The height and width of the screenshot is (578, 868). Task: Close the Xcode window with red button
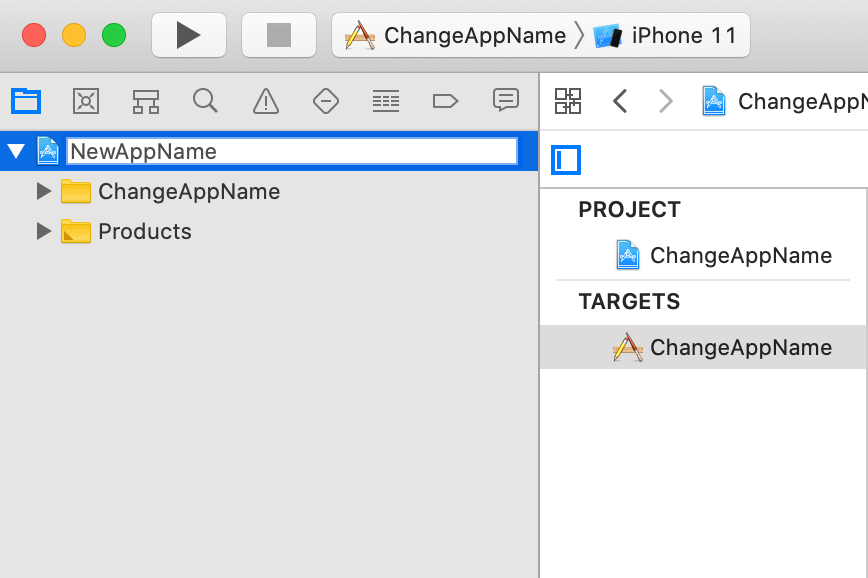[34, 35]
